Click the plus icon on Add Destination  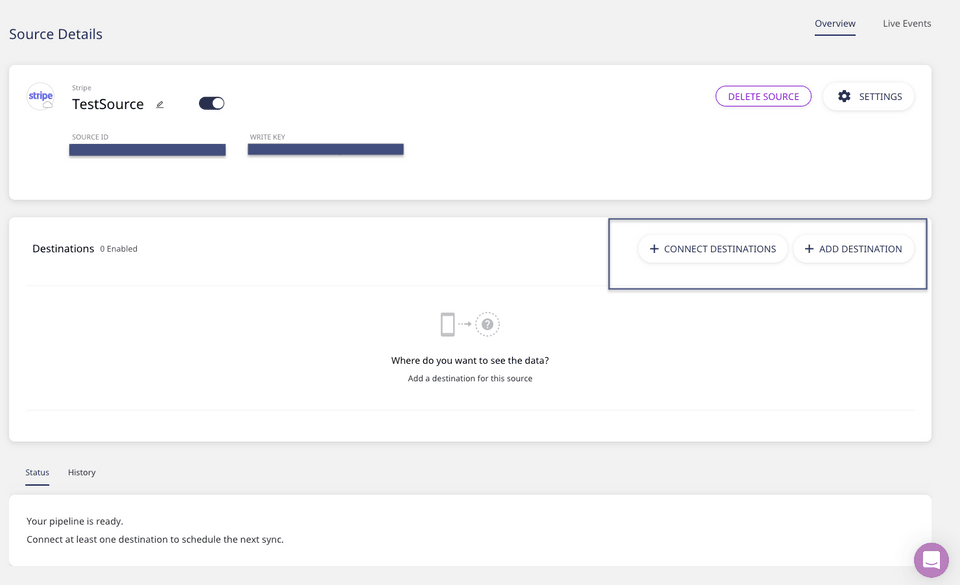[x=809, y=249]
